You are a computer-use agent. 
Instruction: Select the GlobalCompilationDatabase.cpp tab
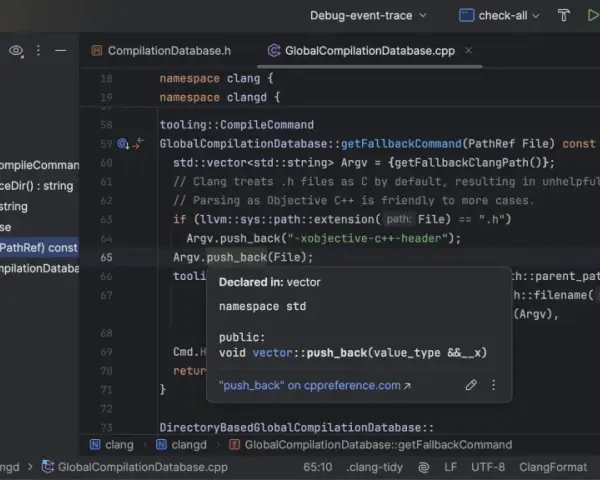(362, 51)
